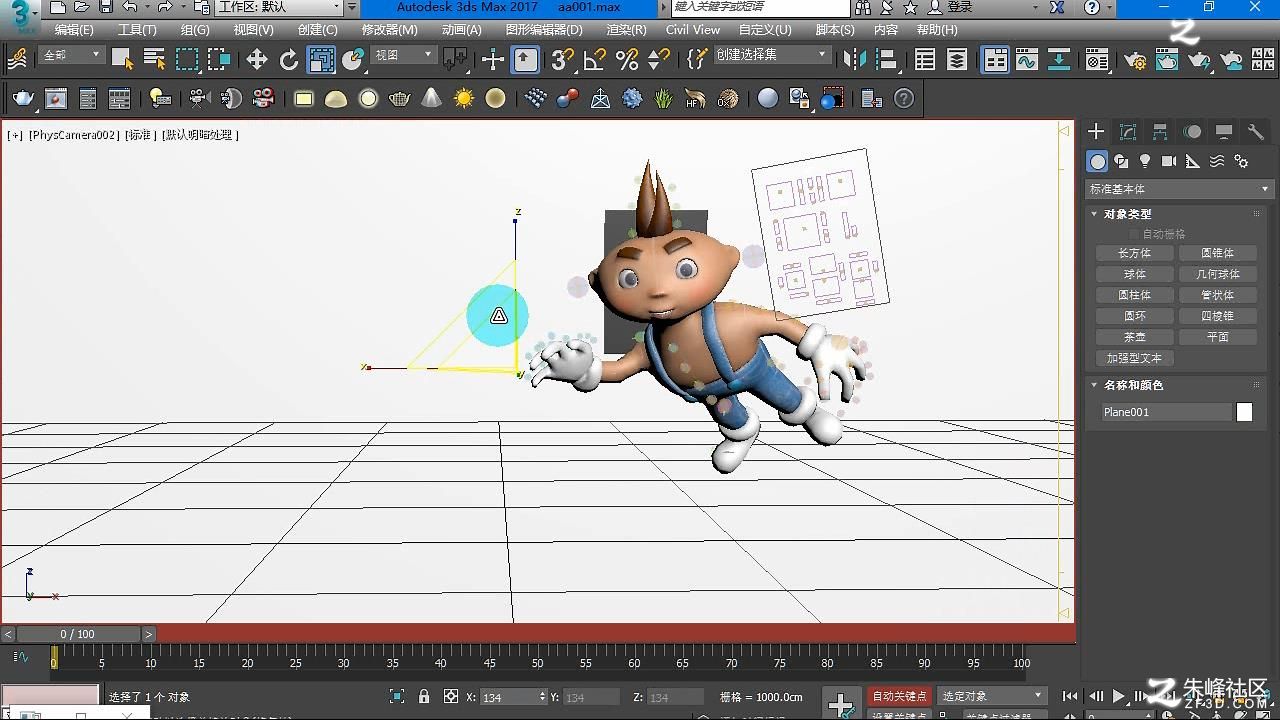Image resolution: width=1280 pixels, height=720 pixels.
Task: Open the 选定对象 key filter dropdown
Action: click(x=991, y=696)
